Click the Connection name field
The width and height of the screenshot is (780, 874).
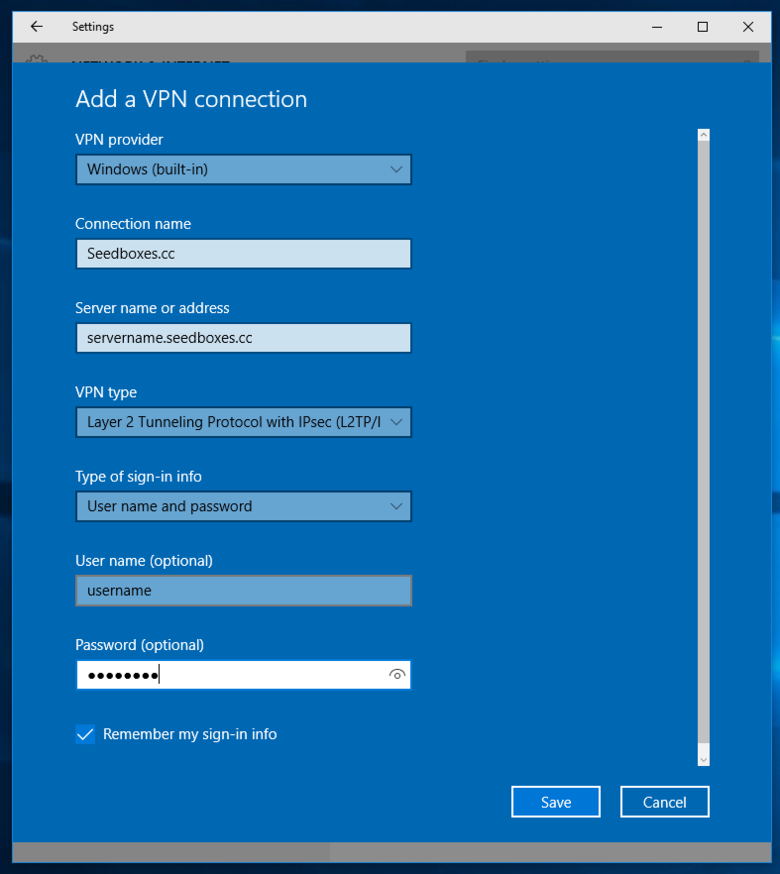[244, 254]
